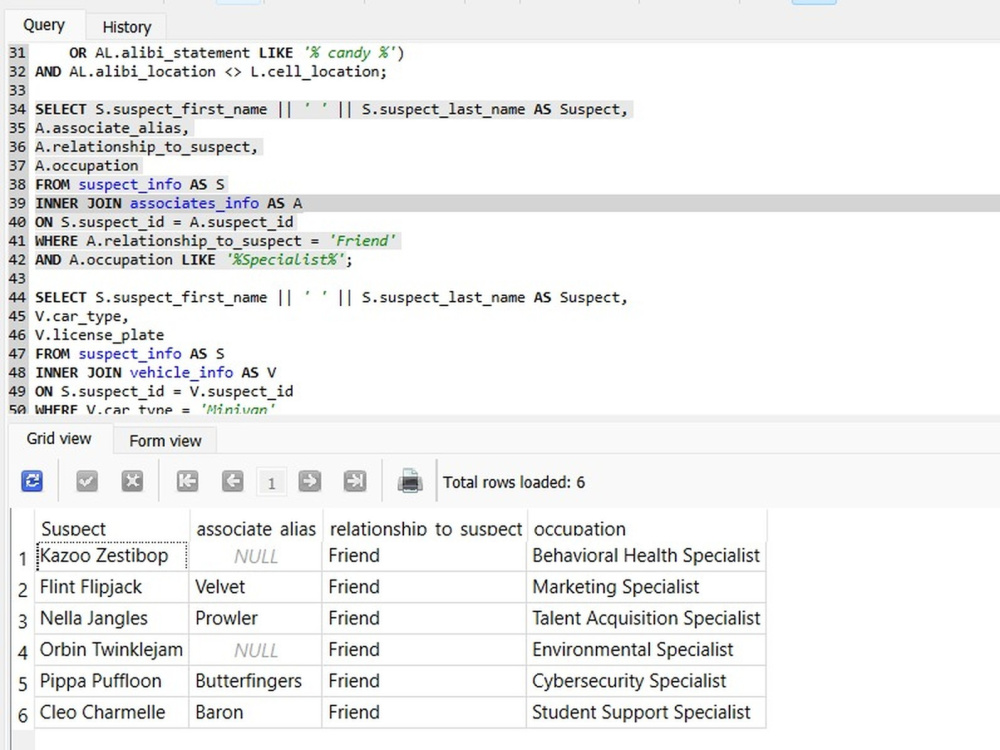The image size is (1000, 750).
Task: Click the Talent Acquisition Specialist cell
Action: (x=646, y=618)
